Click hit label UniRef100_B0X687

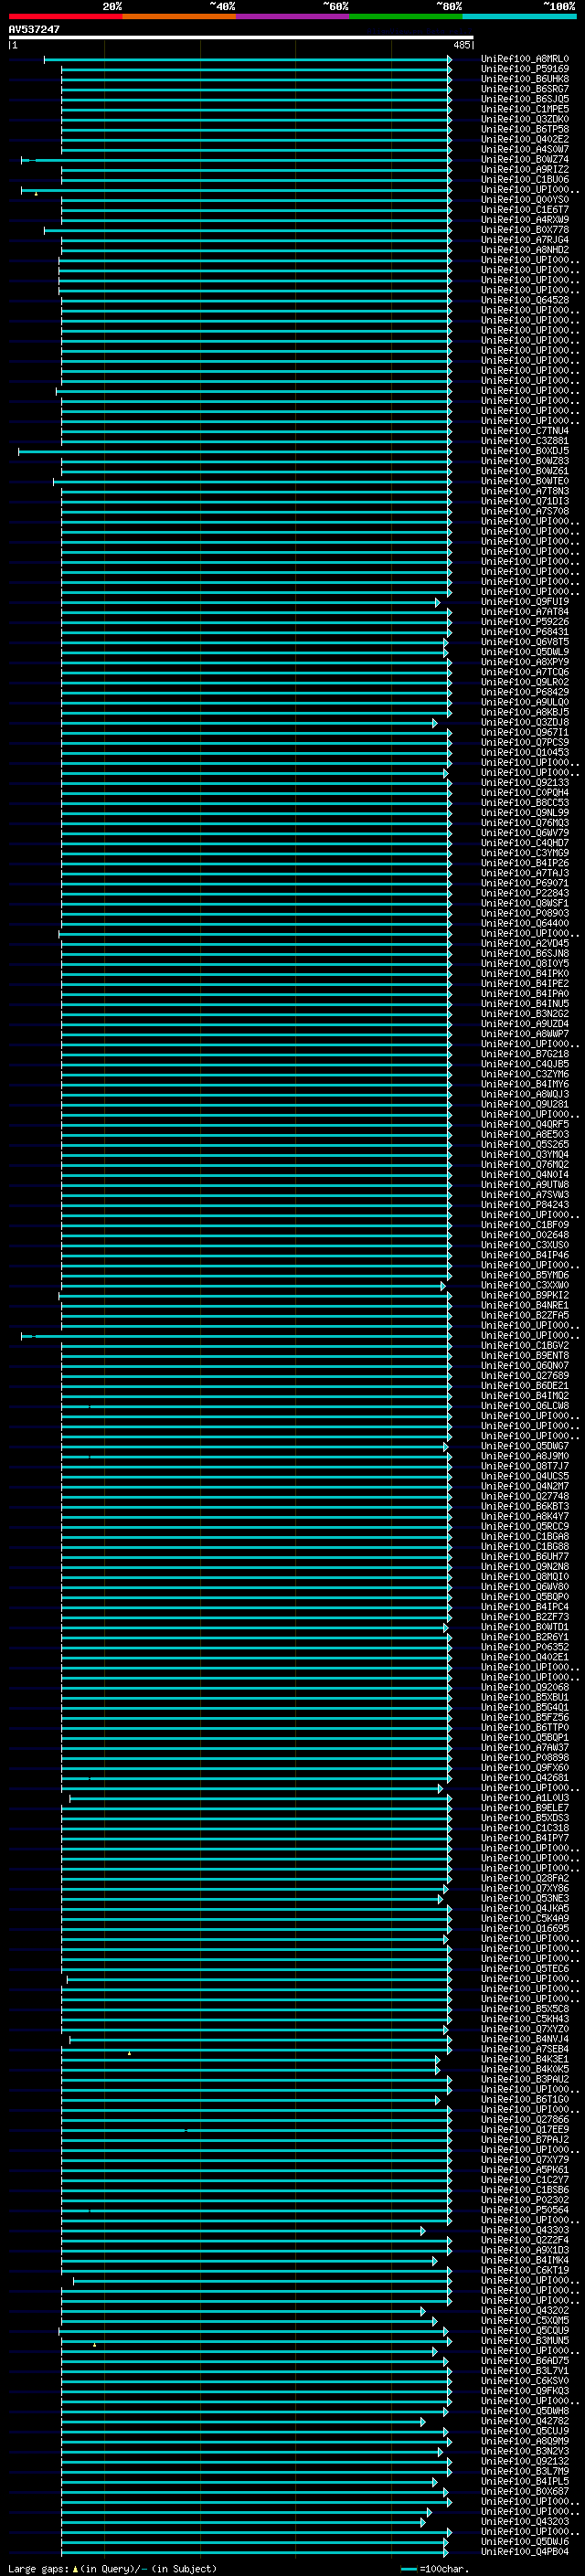click(x=525, y=2491)
